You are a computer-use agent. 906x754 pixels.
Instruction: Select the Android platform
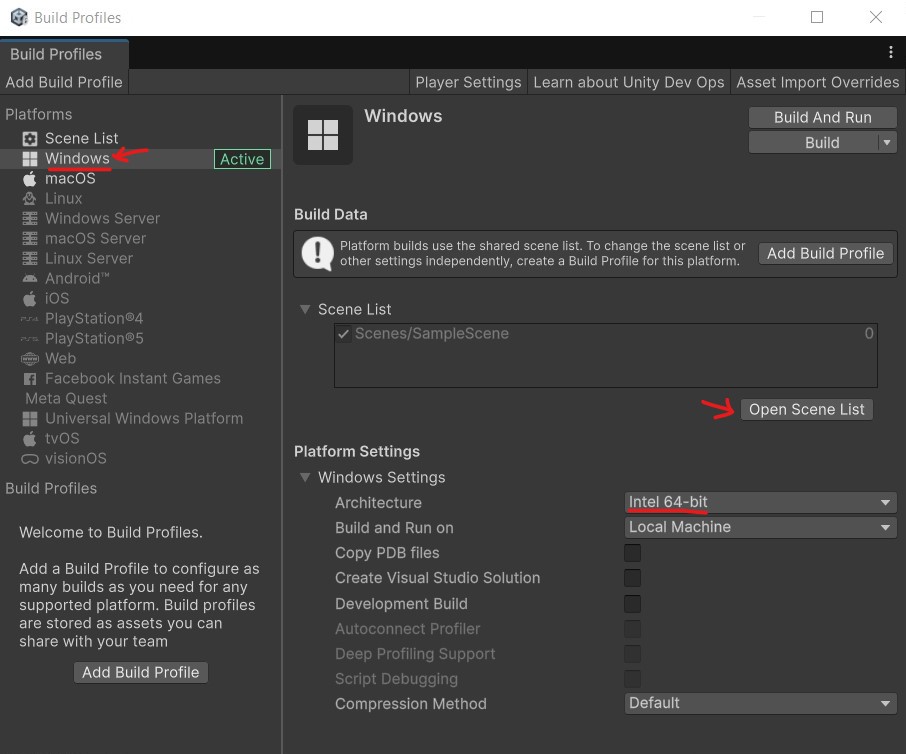[140, 278]
